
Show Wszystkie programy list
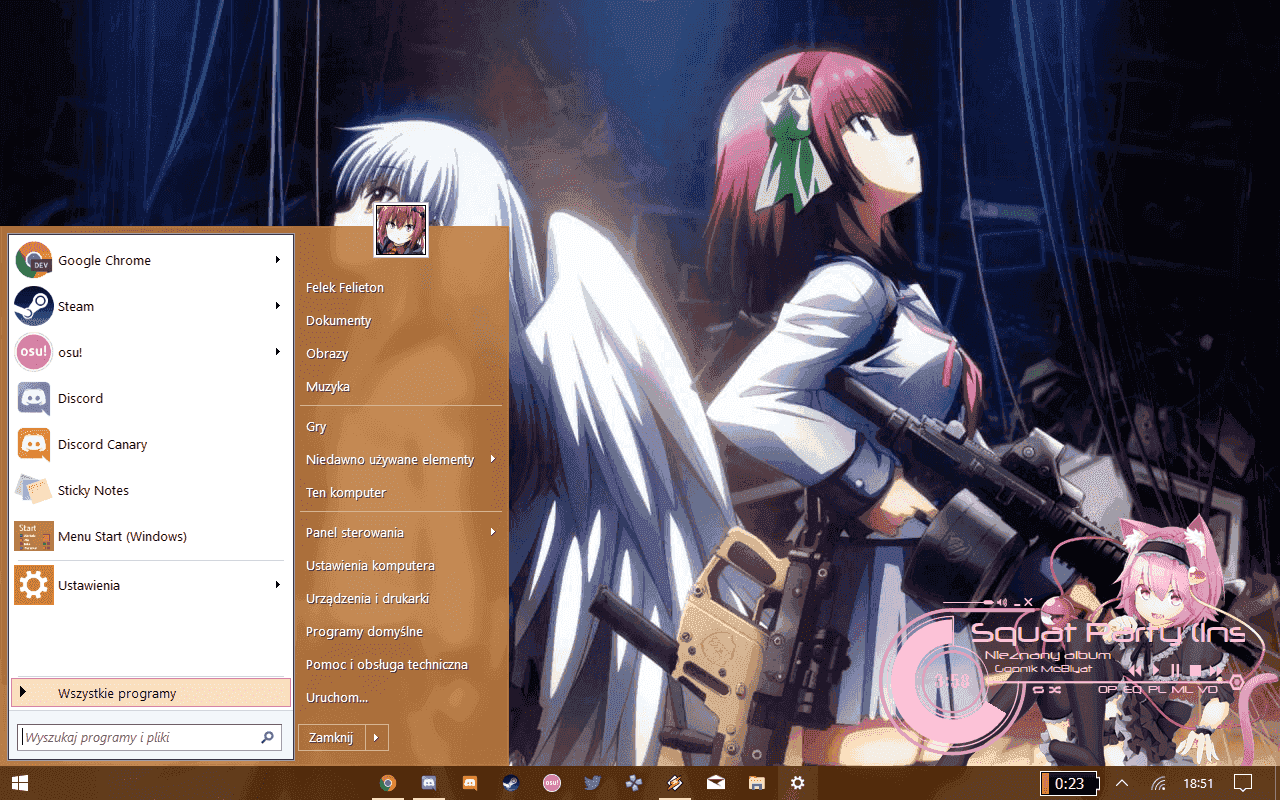coord(151,693)
